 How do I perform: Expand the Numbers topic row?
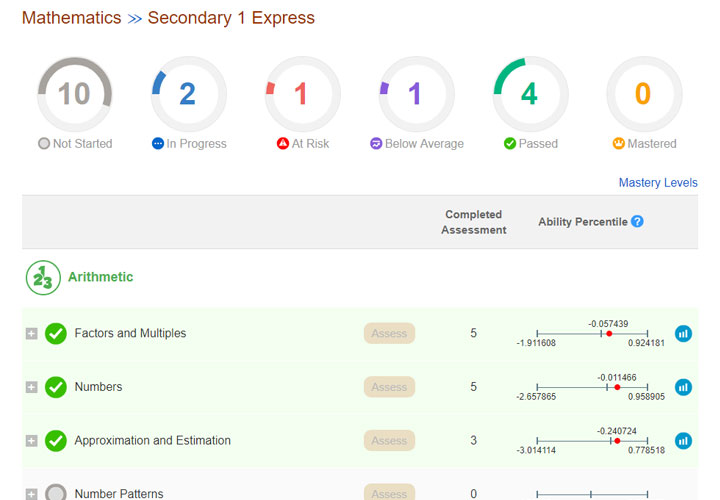tap(31, 387)
